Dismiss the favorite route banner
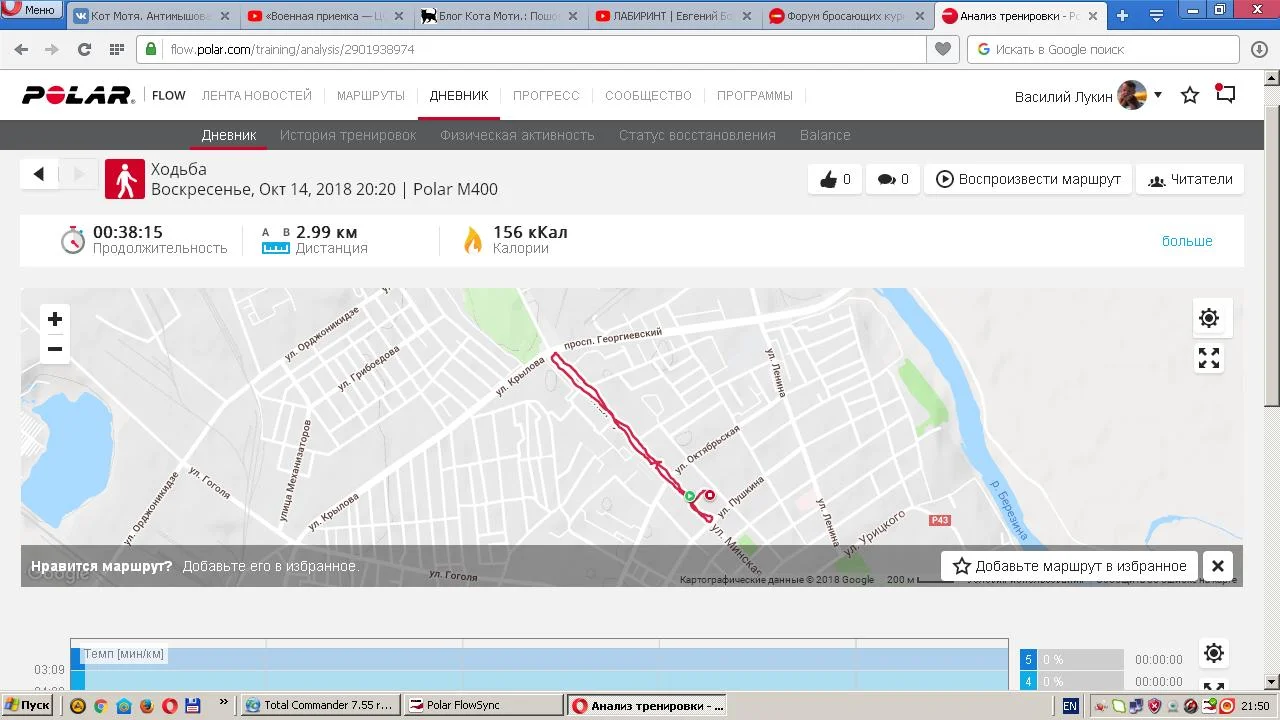This screenshot has width=1280, height=720. [1218, 566]
